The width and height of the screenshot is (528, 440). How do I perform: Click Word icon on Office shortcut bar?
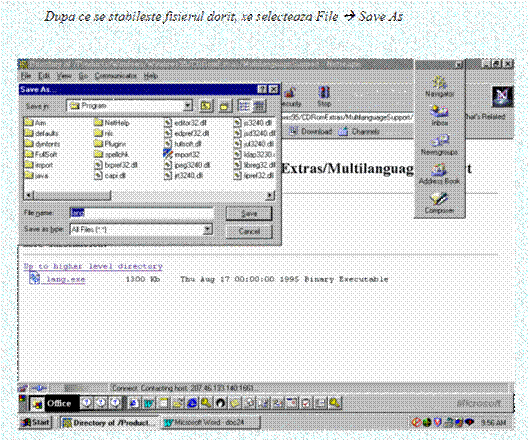(x=148, y=403)
